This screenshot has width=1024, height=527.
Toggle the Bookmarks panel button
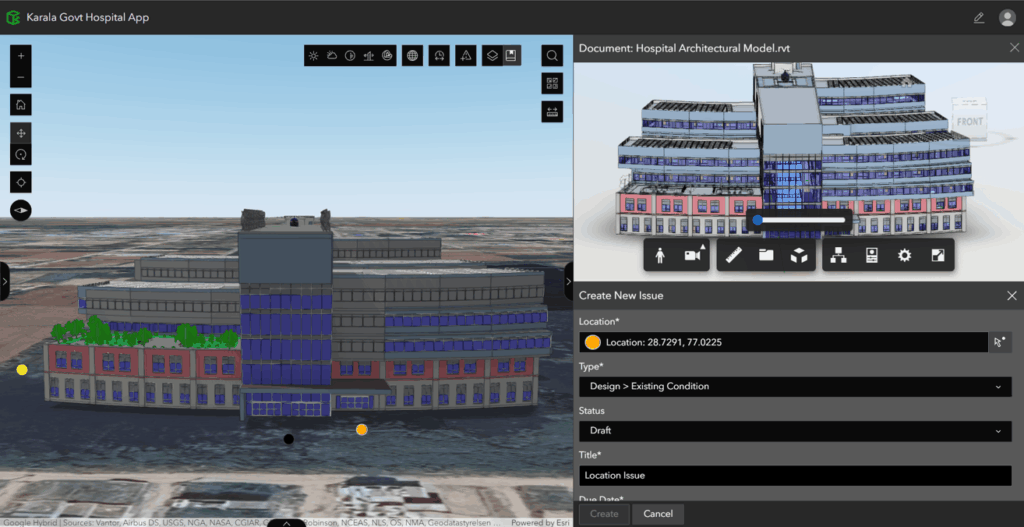click(x=512, y=56)
